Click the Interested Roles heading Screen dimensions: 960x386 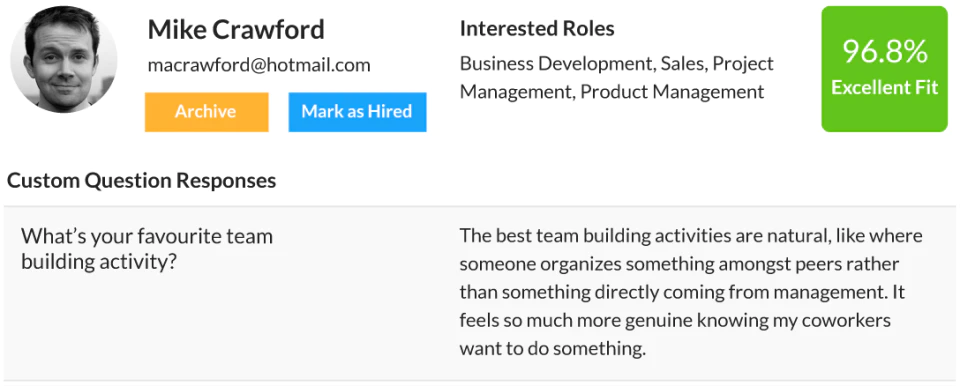click(x=537, y=28)
